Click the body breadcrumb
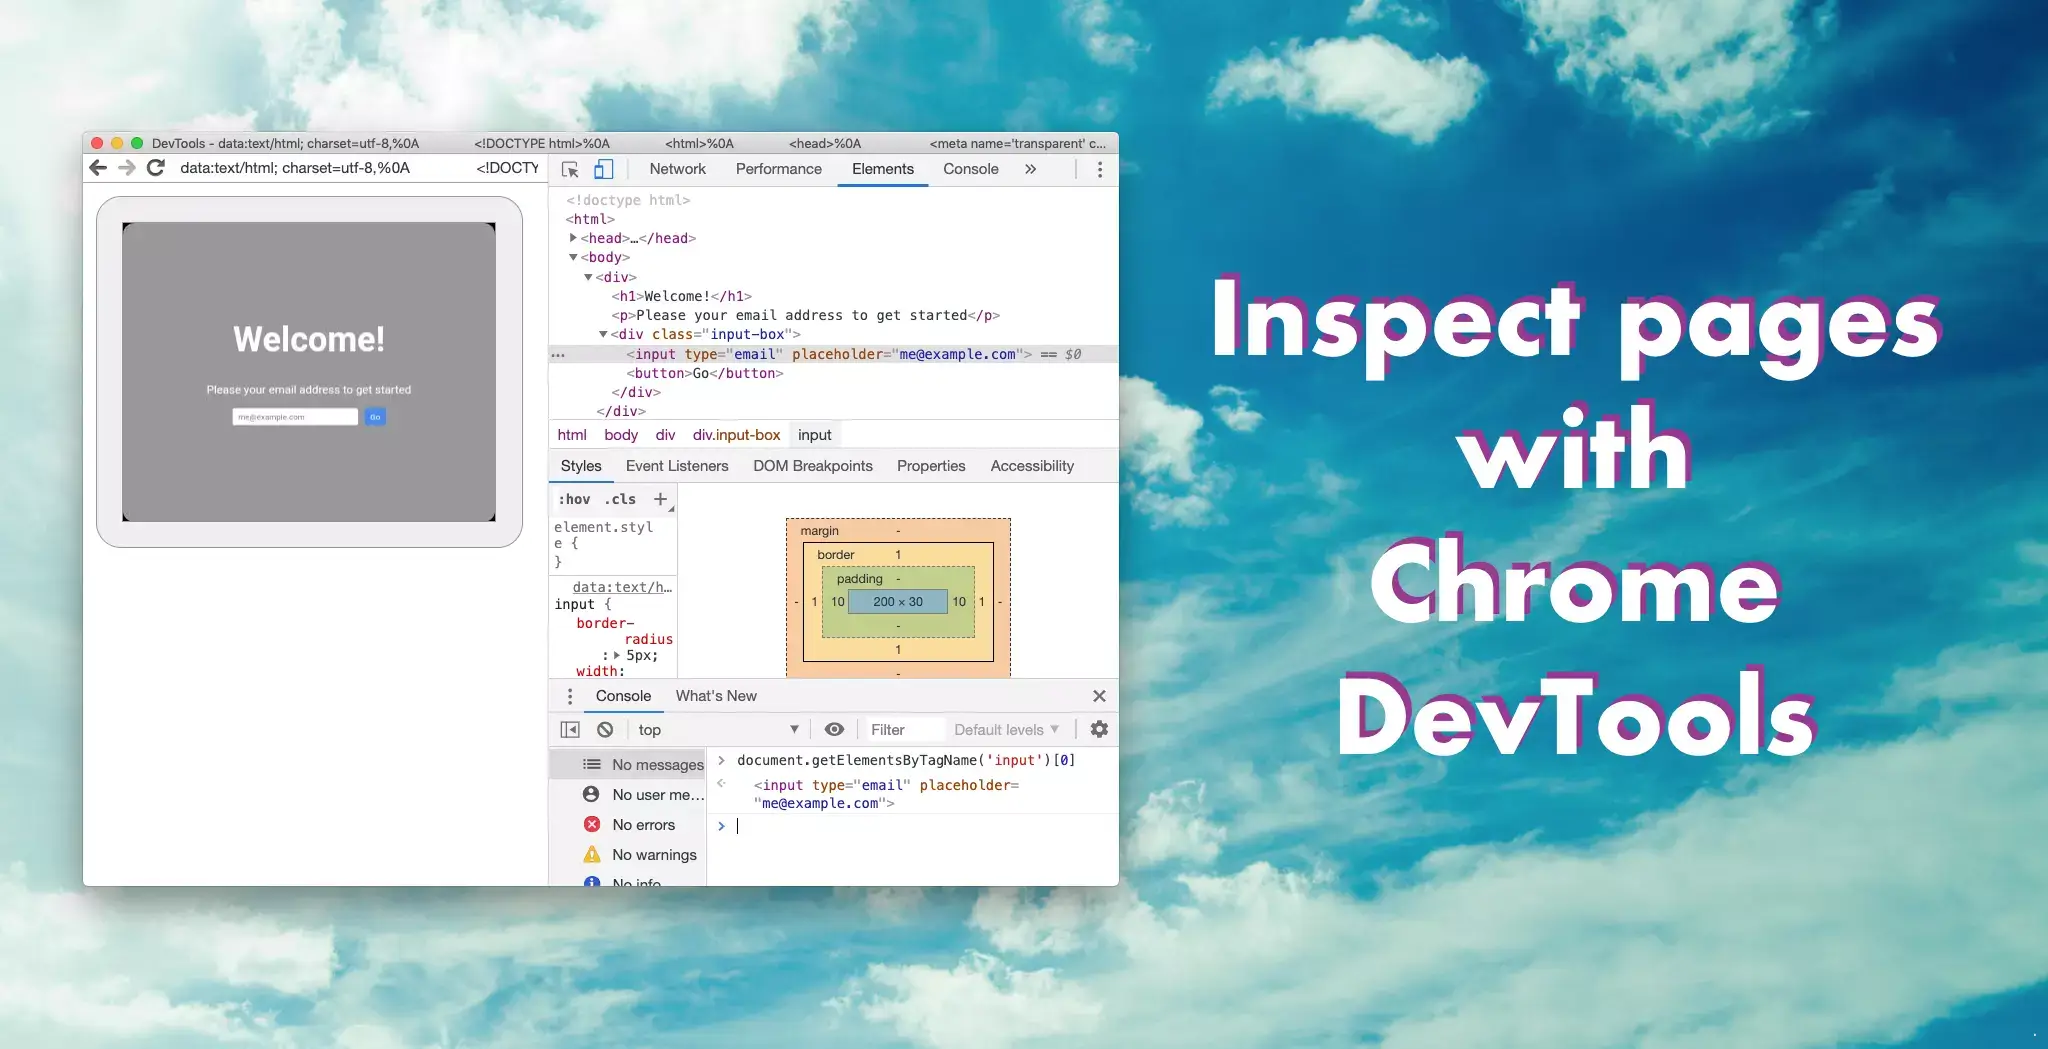2048x1049 pixels. point(621,435)
